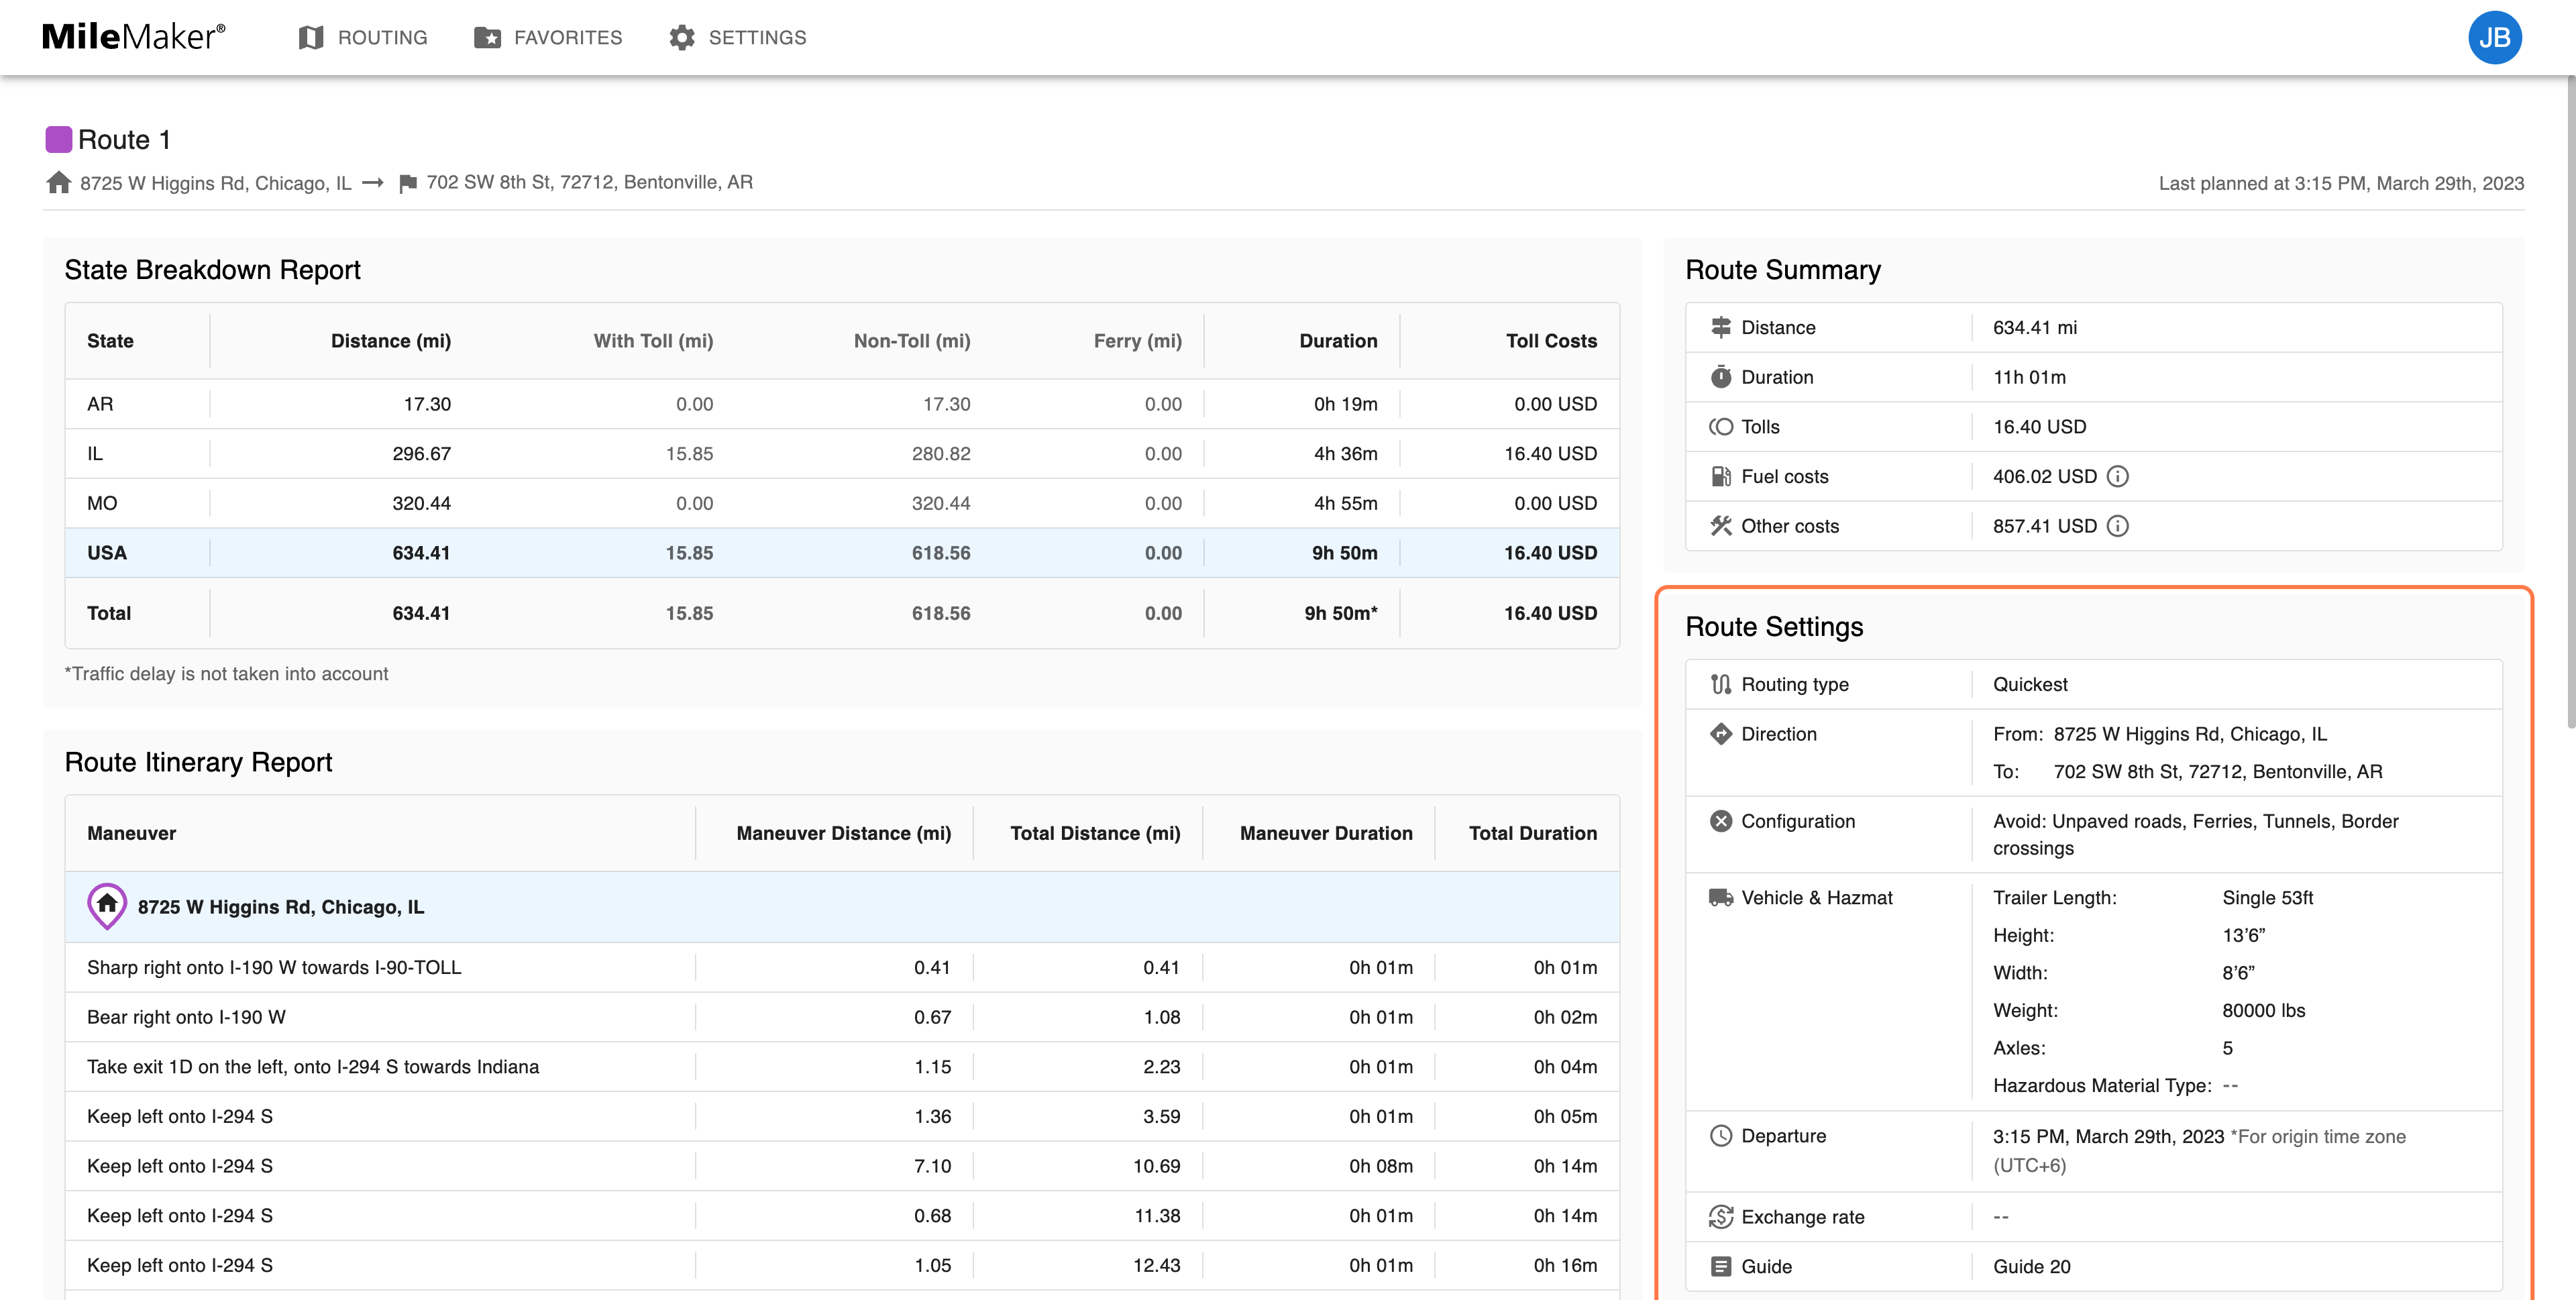Screen dimensions: 2576x1300
Task: Go to the SETTINGS menu item
Action: pyautogui.click(x=757, y=38)
